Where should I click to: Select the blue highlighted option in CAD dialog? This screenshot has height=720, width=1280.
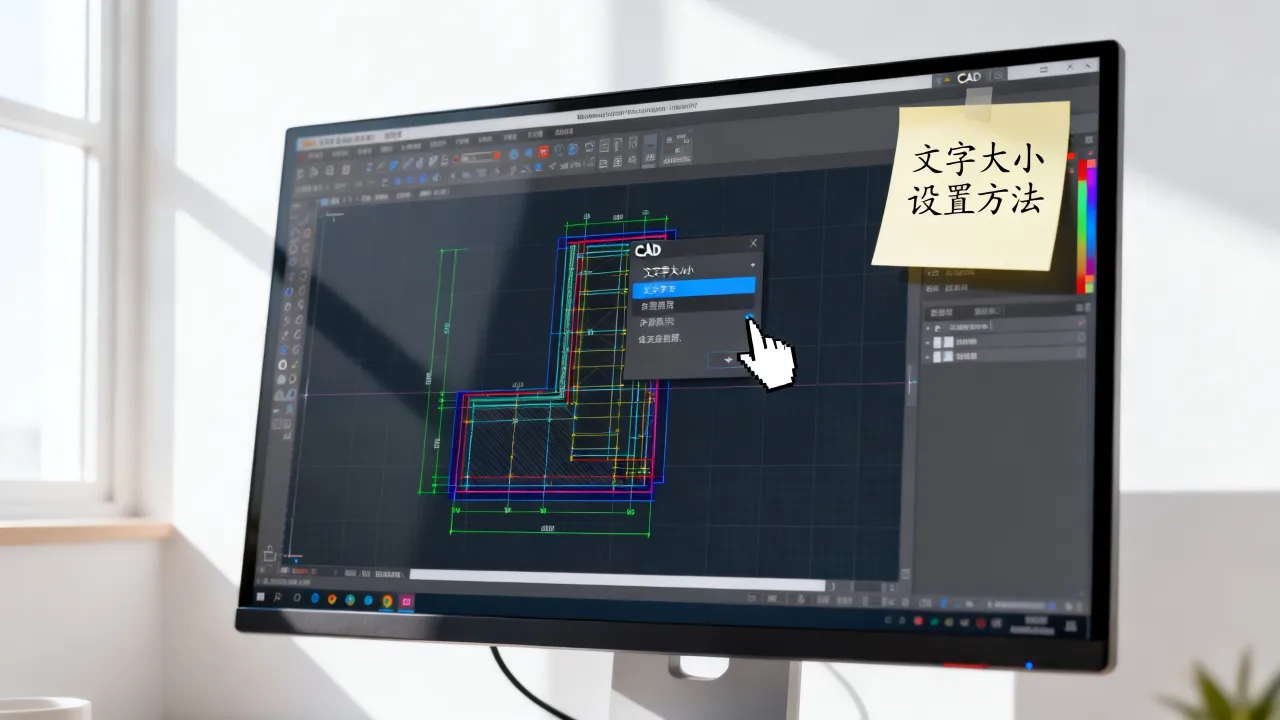click(694, 287)
